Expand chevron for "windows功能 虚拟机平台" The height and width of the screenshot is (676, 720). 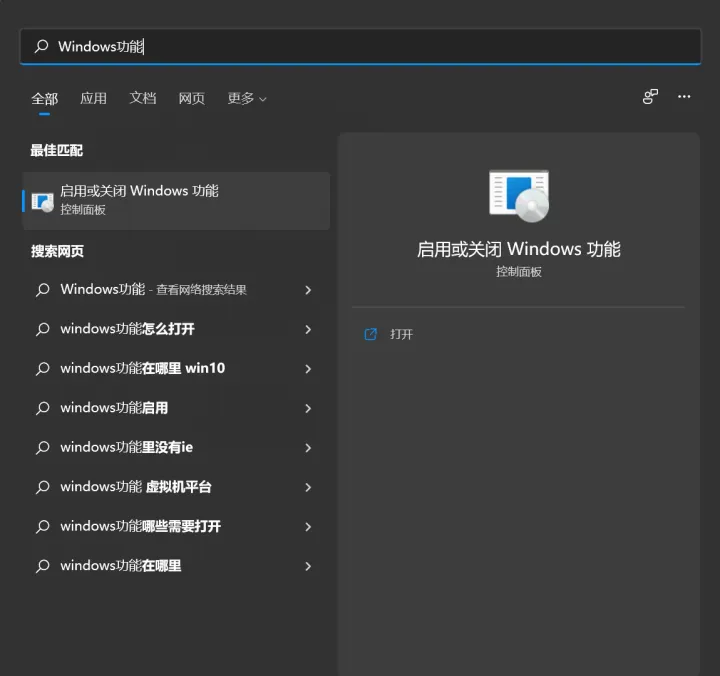tap(308, 487)
